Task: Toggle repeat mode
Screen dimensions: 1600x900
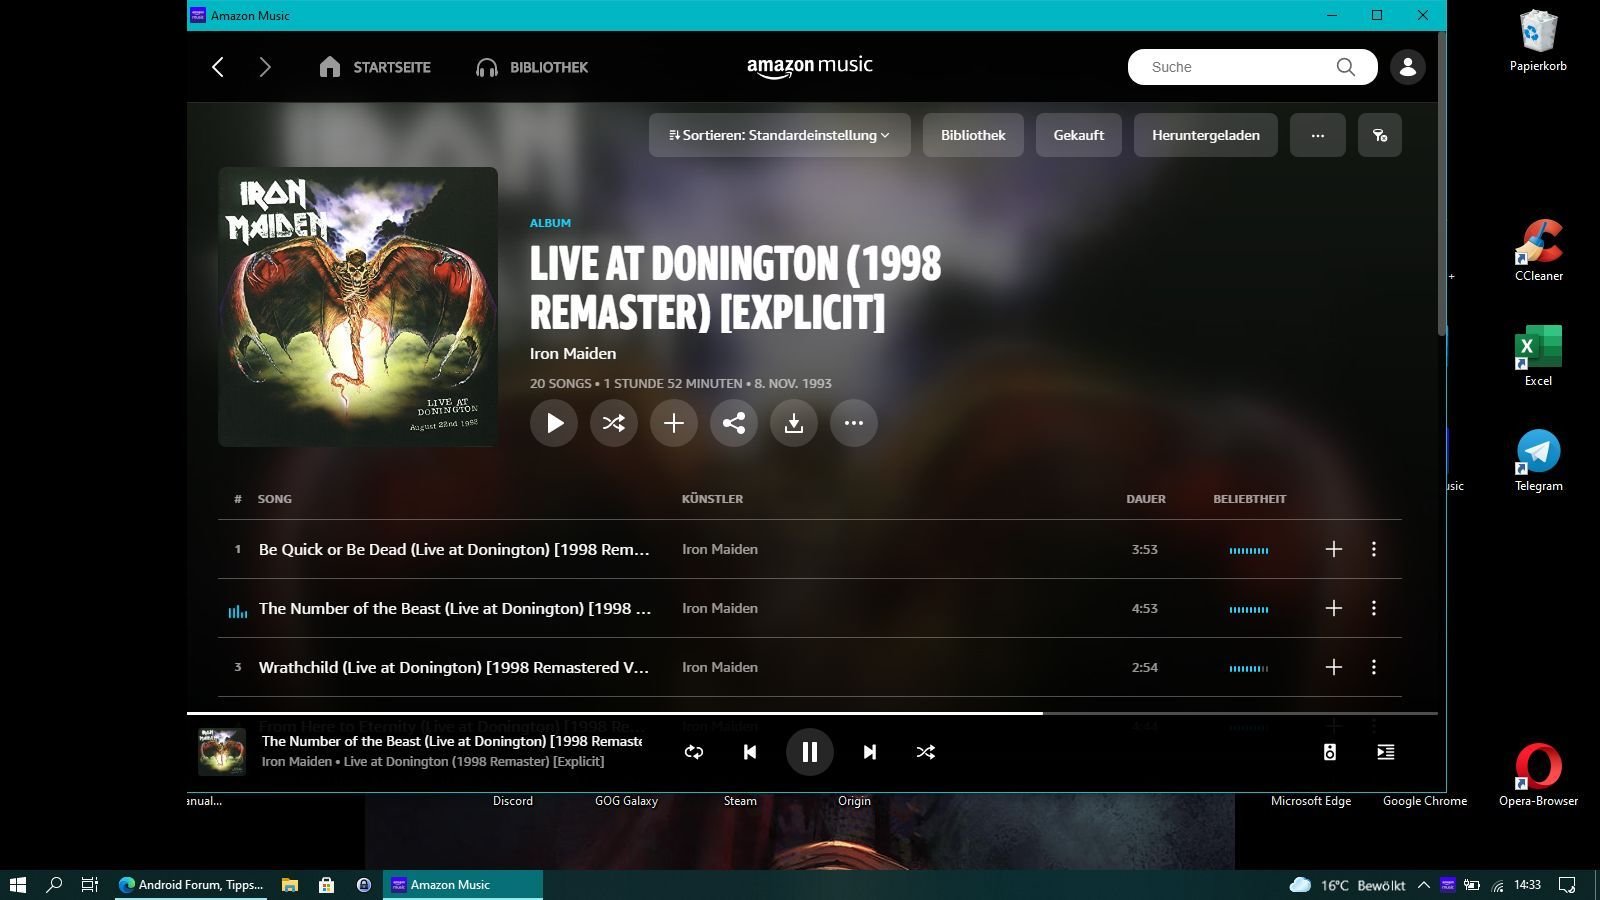Action: click(694, 752)
